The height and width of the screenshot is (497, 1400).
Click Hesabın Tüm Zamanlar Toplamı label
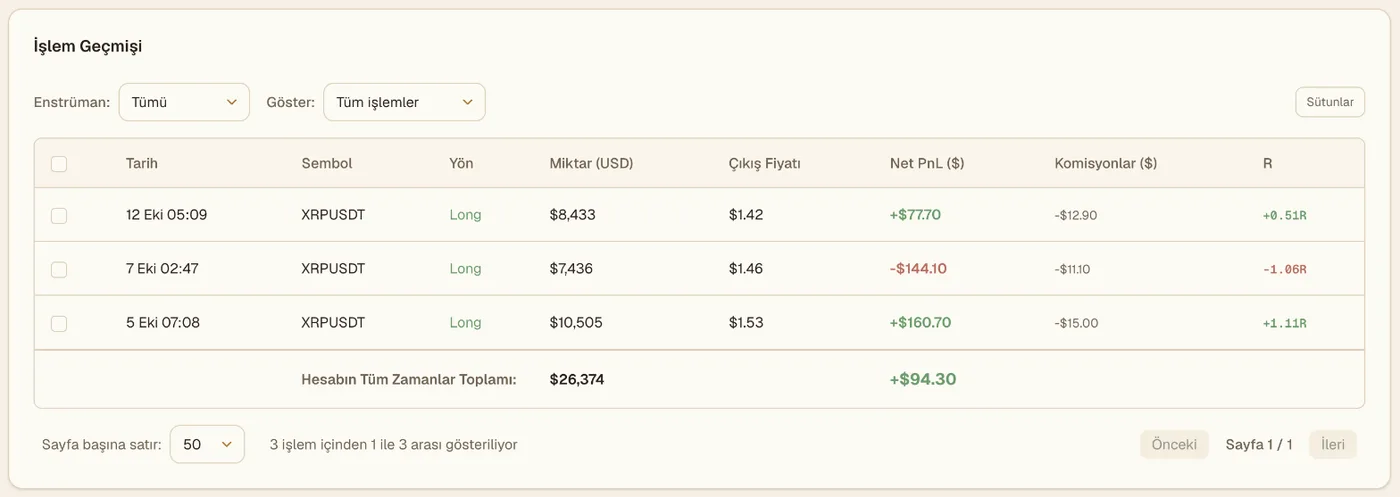(409, 380)
